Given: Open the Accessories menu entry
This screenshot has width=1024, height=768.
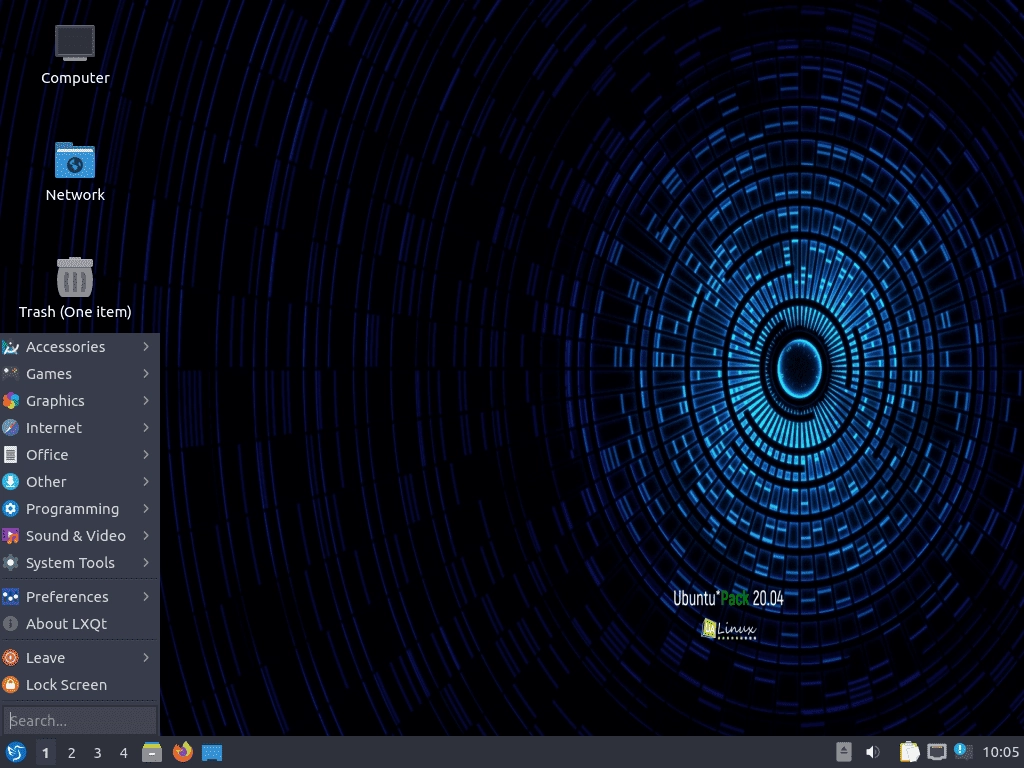Looking at the screenshot, I should [x=80, y=347].
